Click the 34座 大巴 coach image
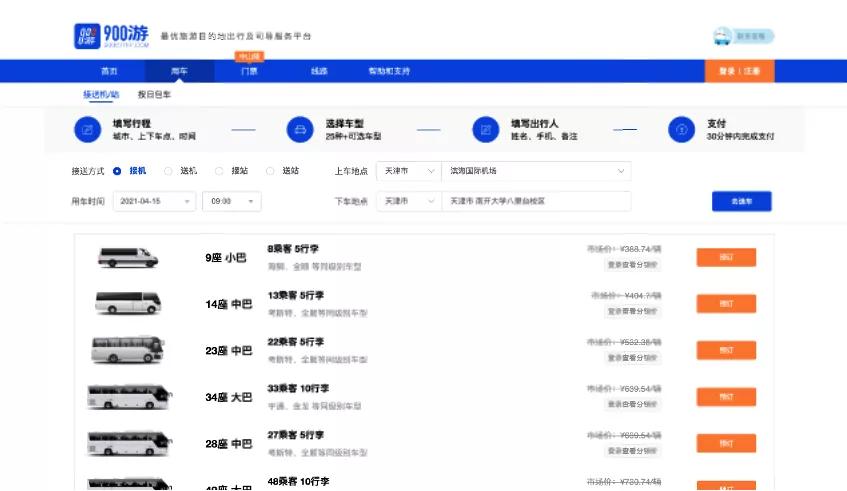Screen dimensions: 847x491 (x=129, y=396)
